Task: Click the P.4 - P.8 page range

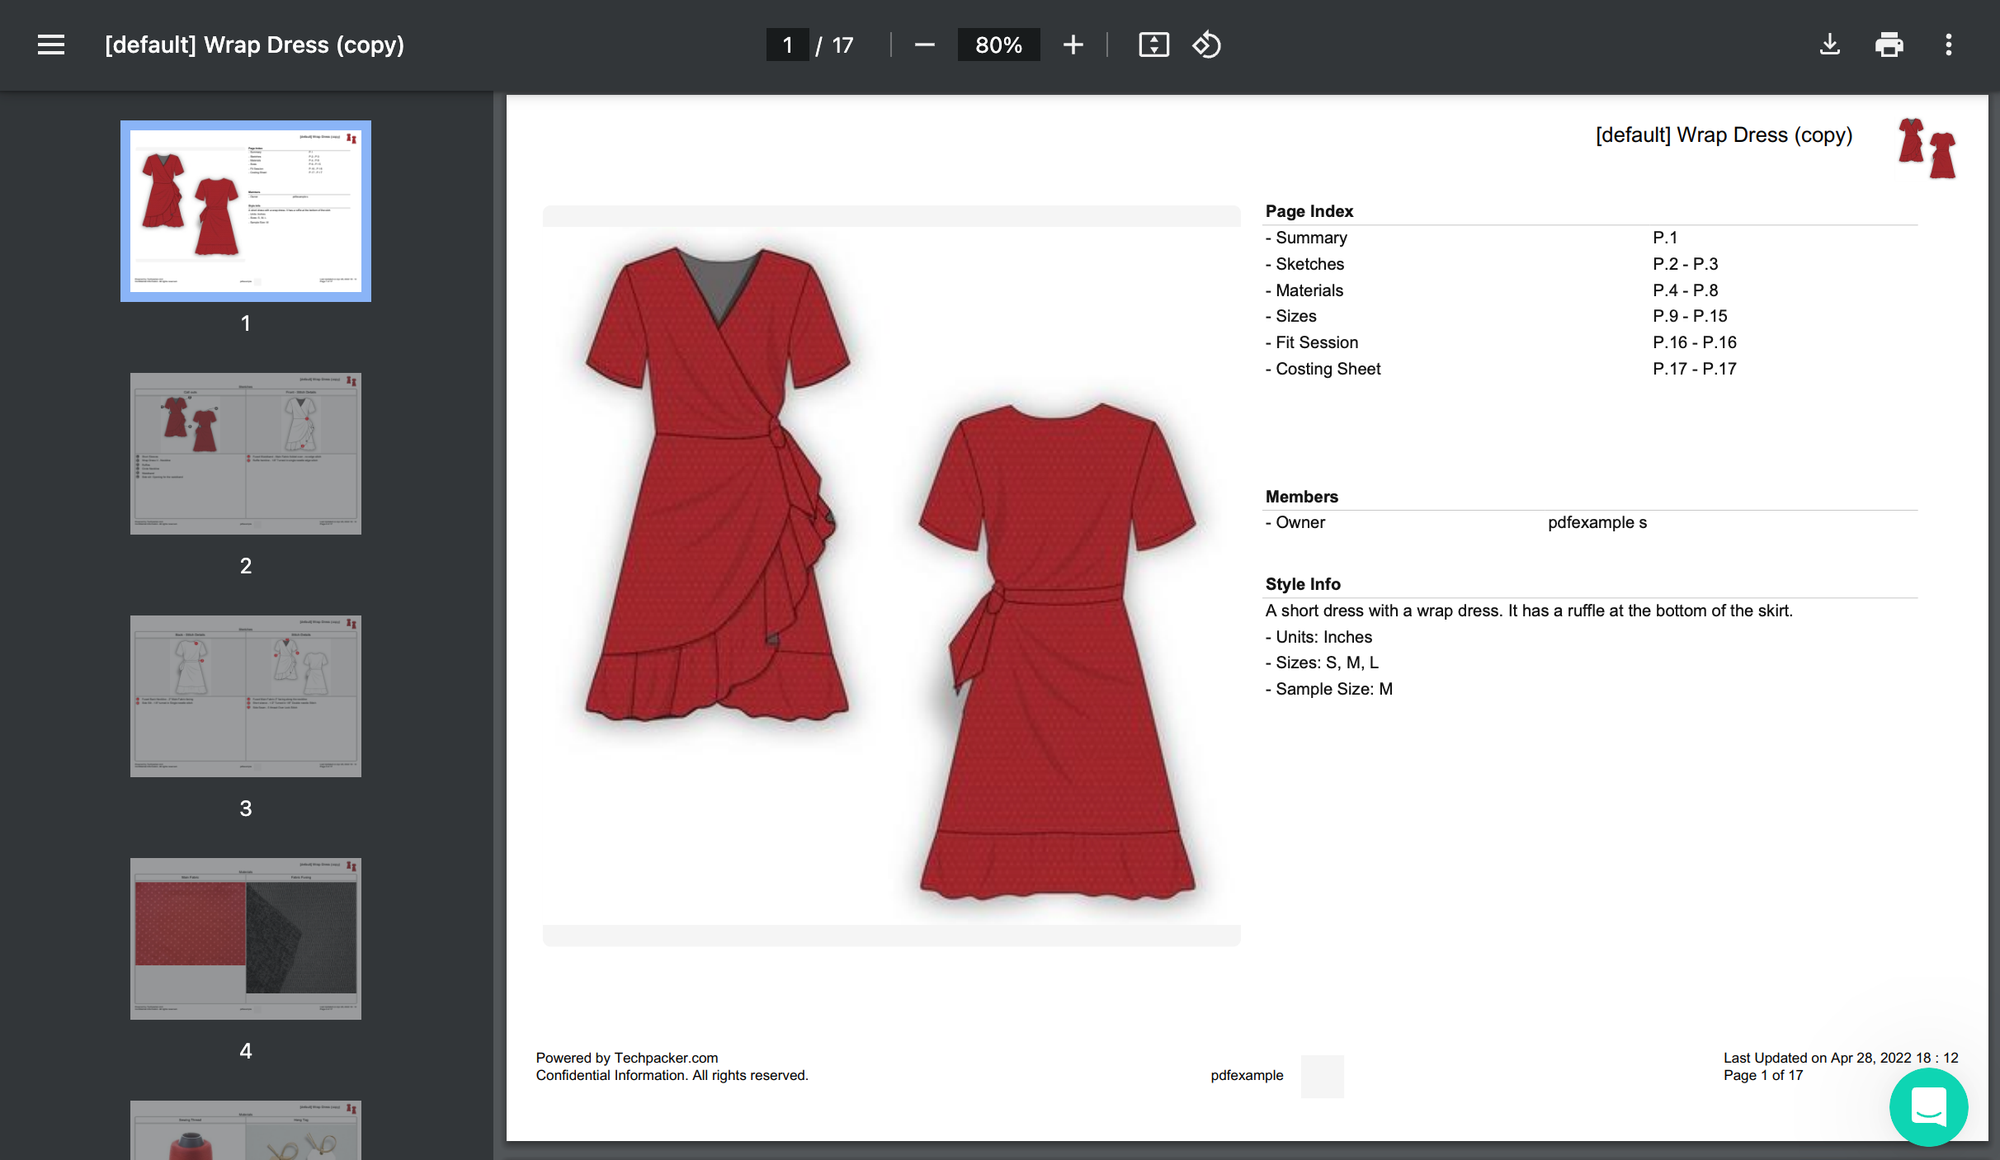Action: [1685, 290]
